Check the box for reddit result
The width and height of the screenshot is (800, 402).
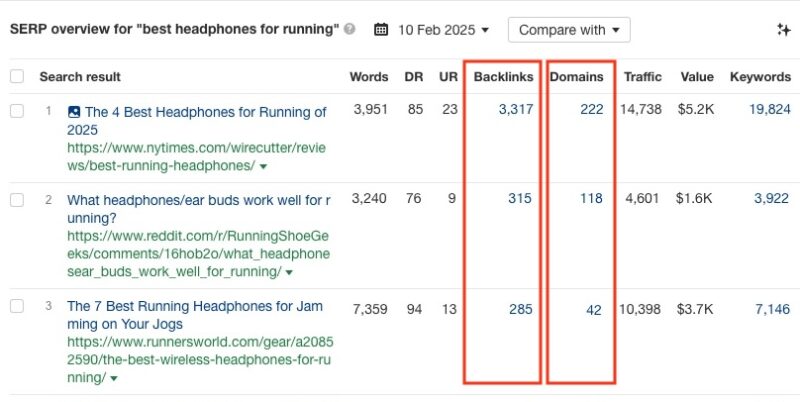click(x=17, y=200)
